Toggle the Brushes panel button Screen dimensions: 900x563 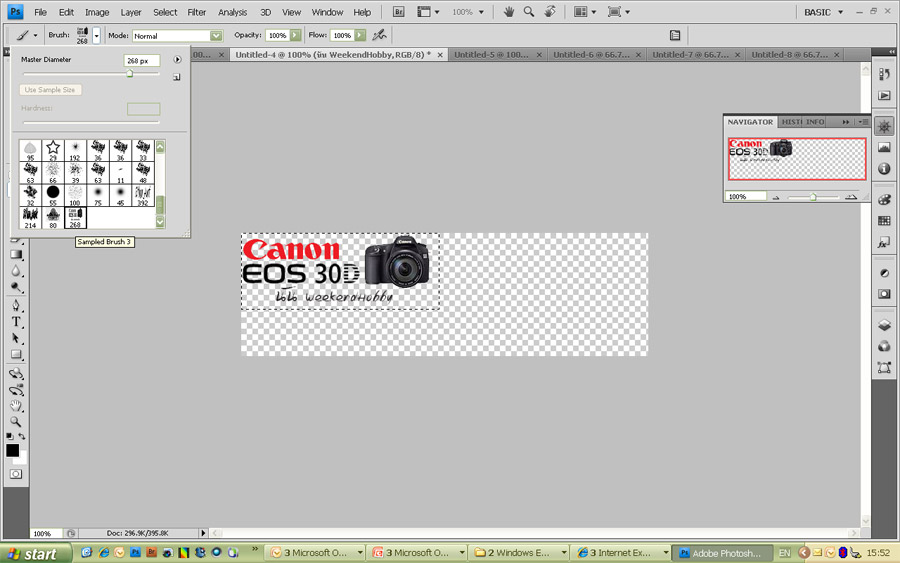(x=675, y=35)
